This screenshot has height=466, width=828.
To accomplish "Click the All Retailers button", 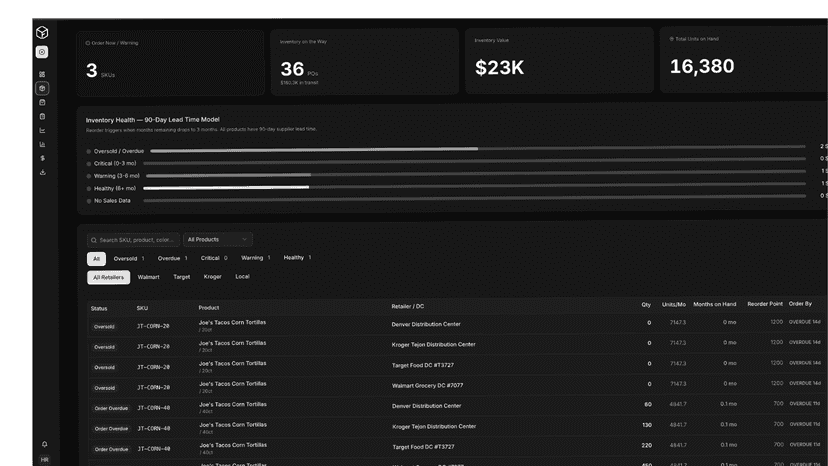I will point(108,277).
